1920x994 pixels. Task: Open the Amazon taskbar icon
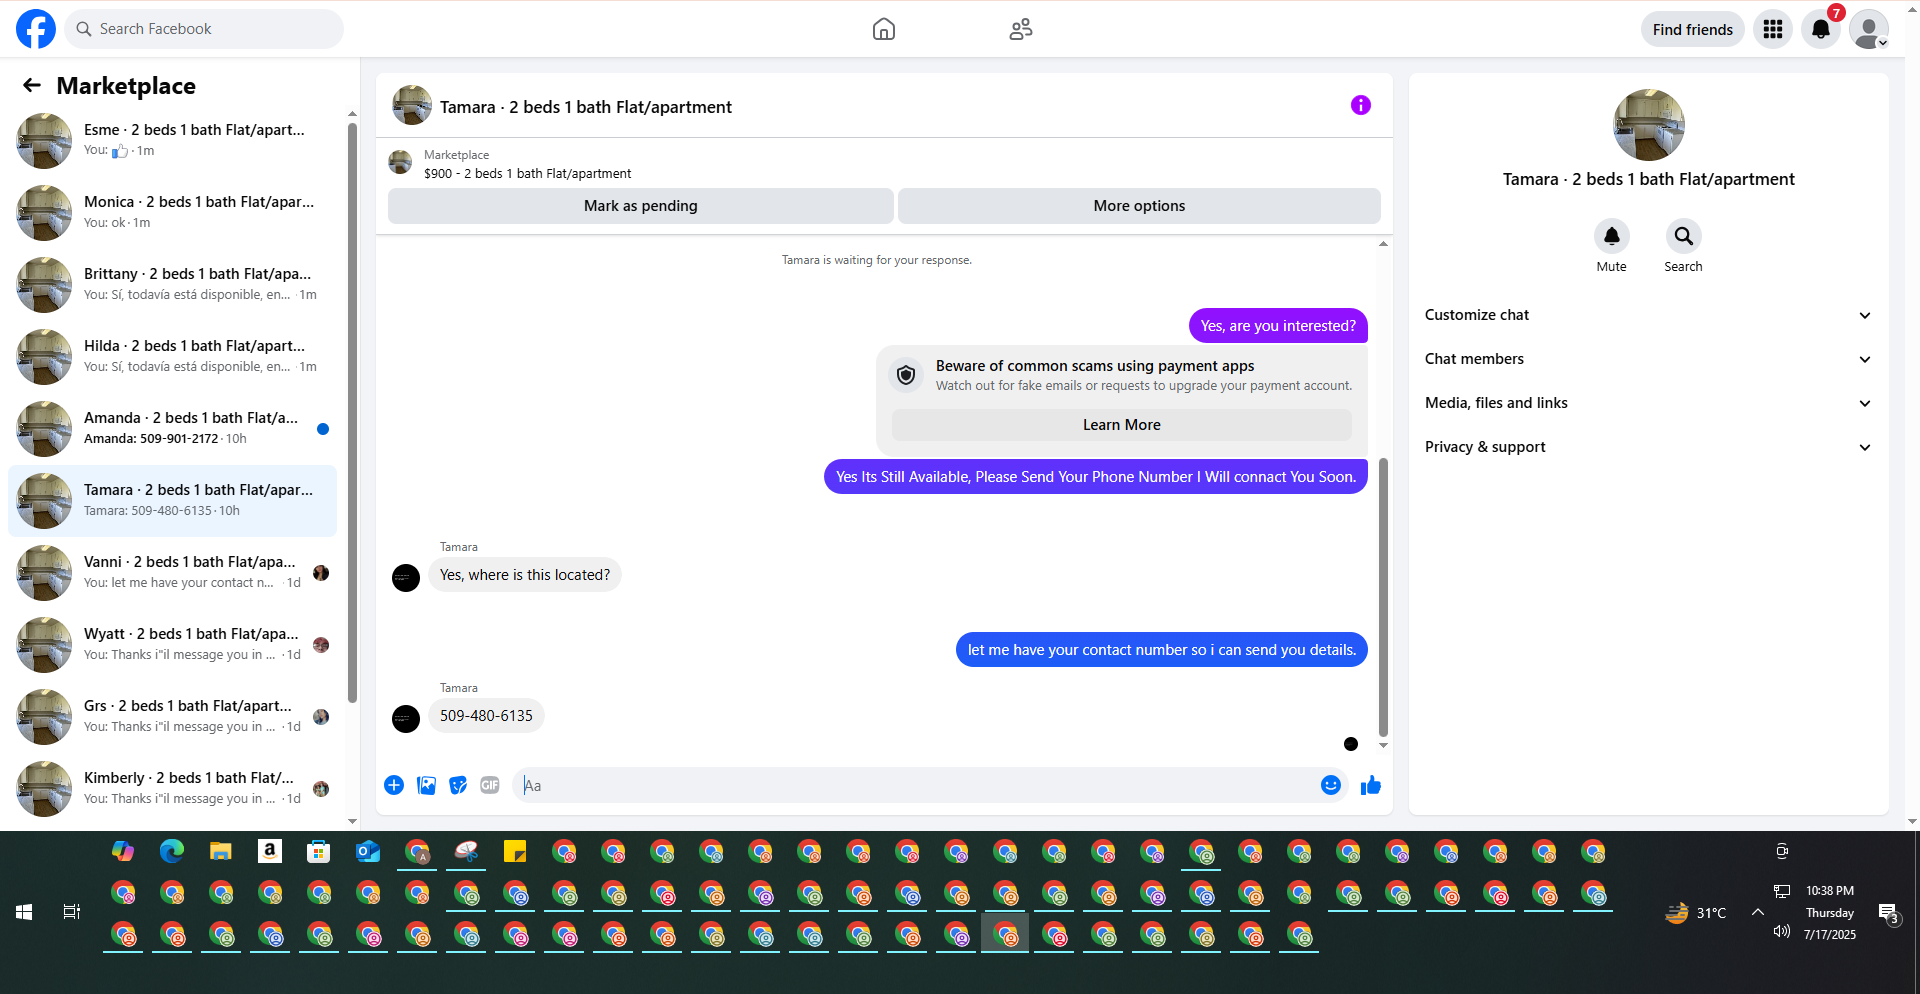click(270, 851)
